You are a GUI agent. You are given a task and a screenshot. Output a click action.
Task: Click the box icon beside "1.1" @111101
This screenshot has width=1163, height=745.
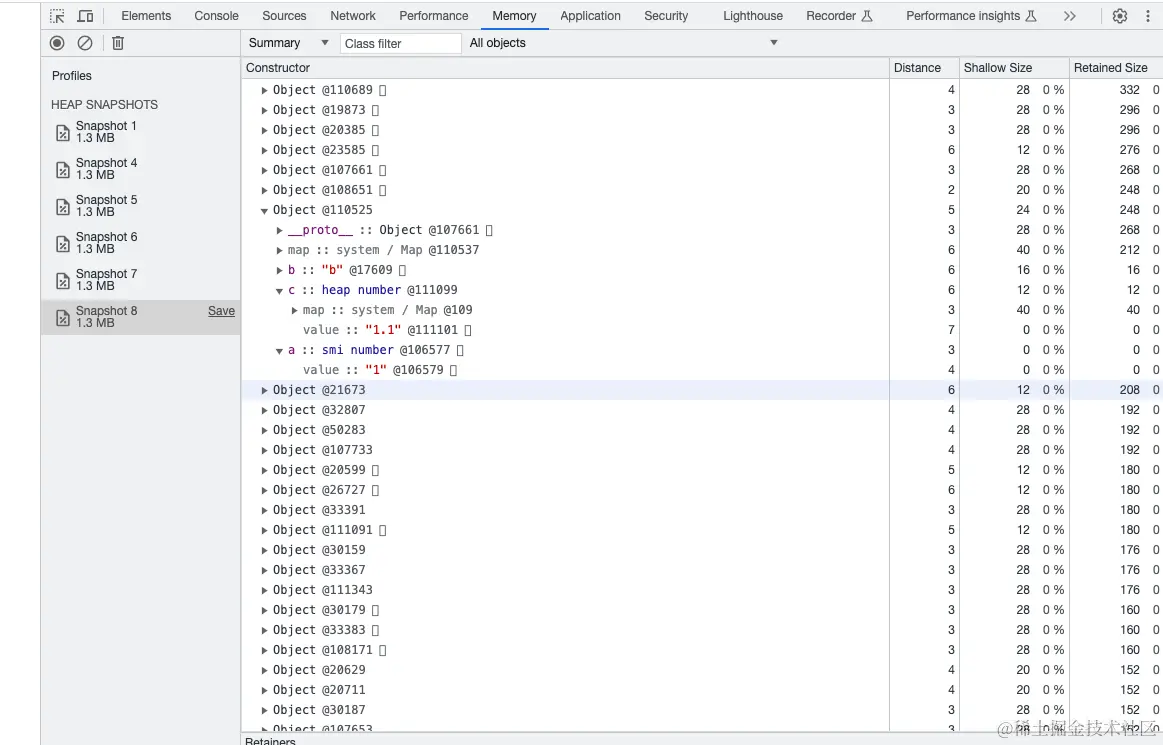(x=468, y=330)
